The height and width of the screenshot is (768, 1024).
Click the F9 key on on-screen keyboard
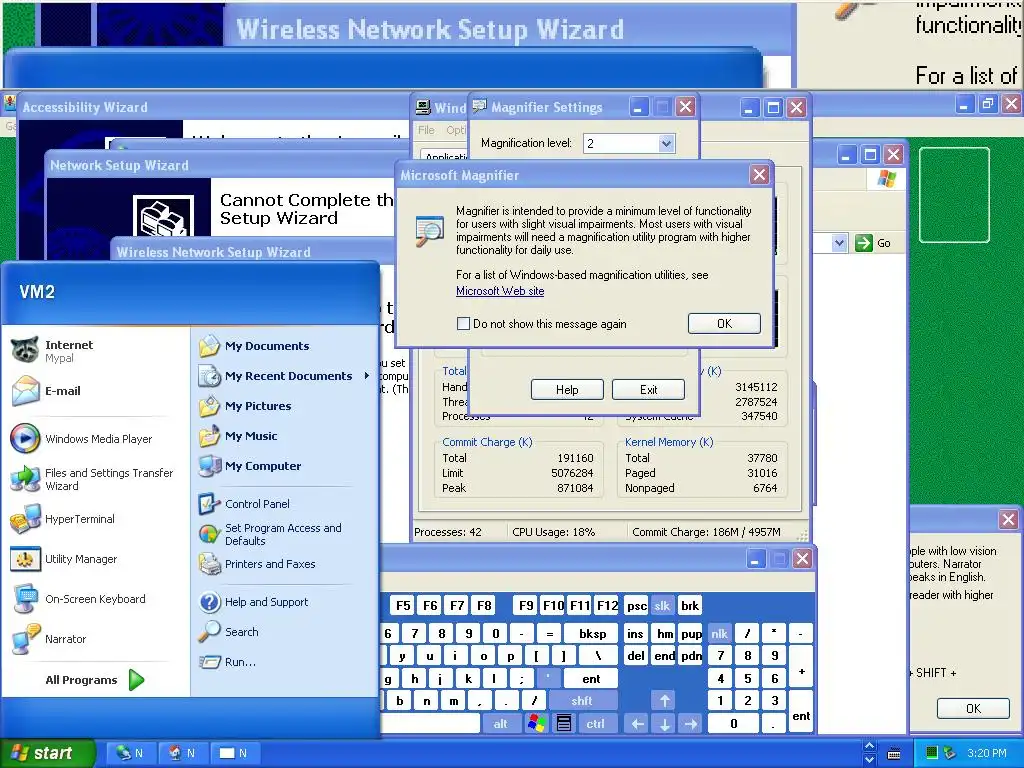[526, 605]
